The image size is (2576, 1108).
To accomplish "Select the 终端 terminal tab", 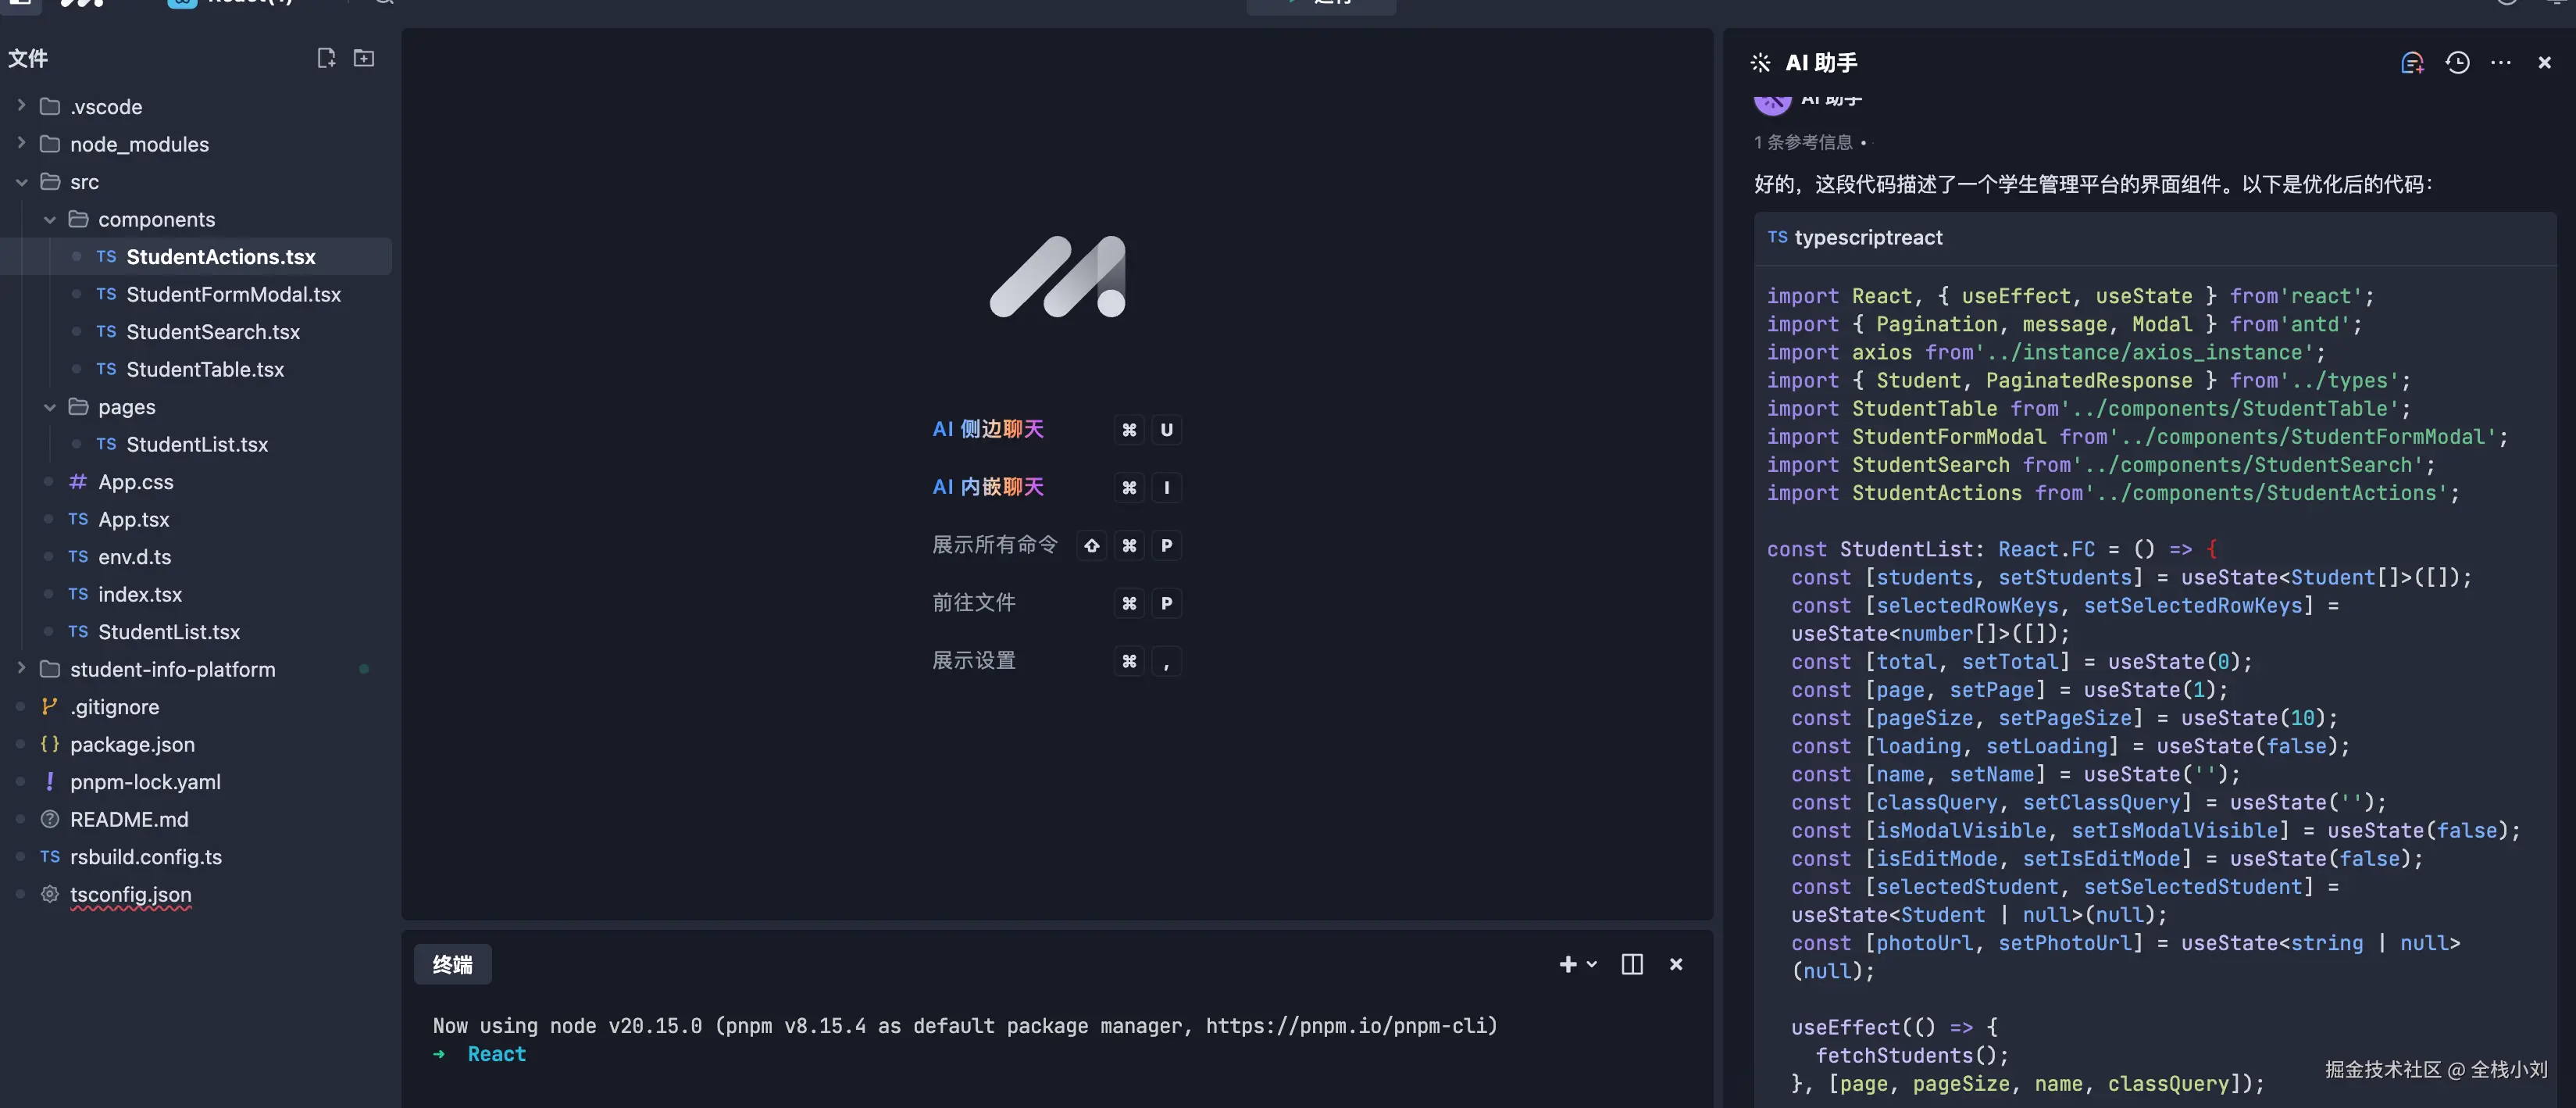I will tap(452, 964).
